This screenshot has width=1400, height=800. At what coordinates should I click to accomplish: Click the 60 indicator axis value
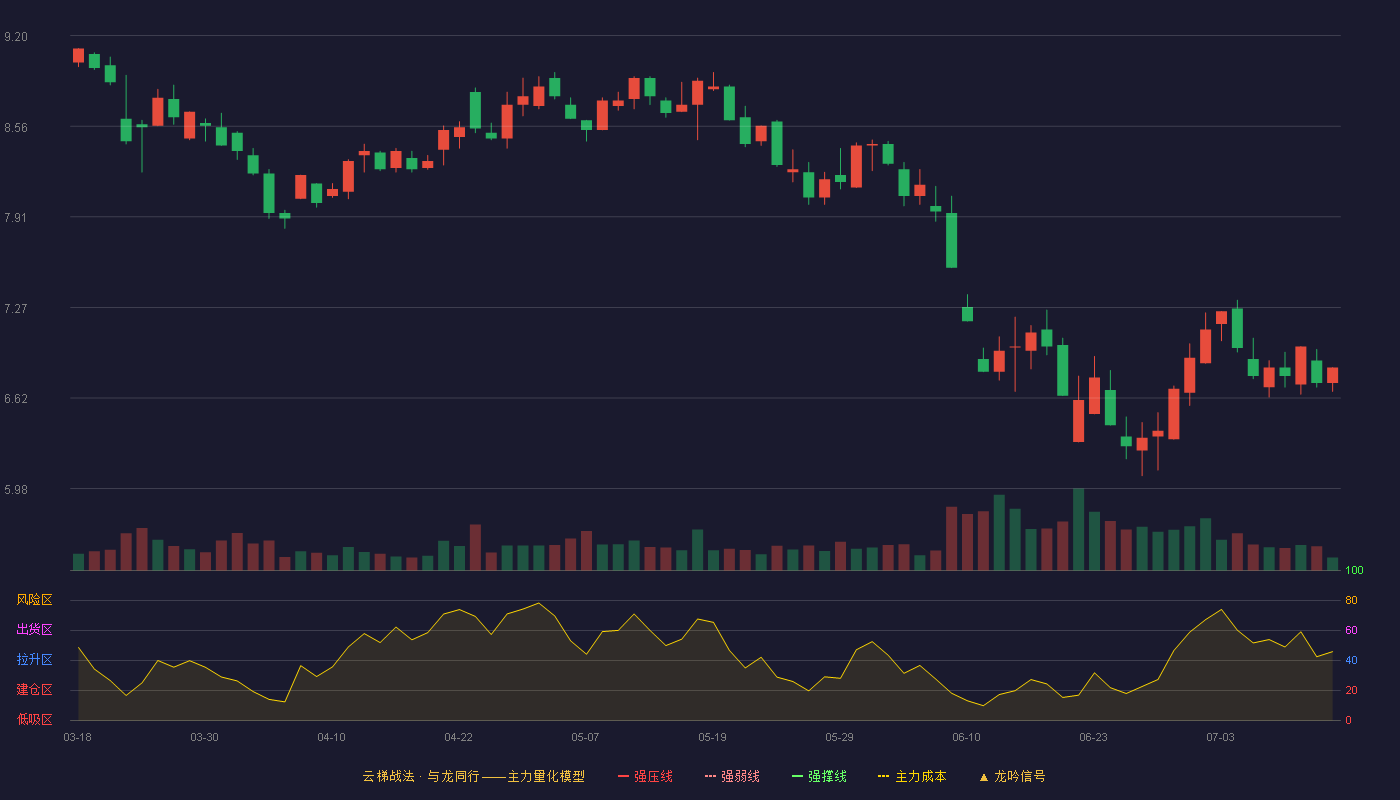click(x=1351, y=630)
